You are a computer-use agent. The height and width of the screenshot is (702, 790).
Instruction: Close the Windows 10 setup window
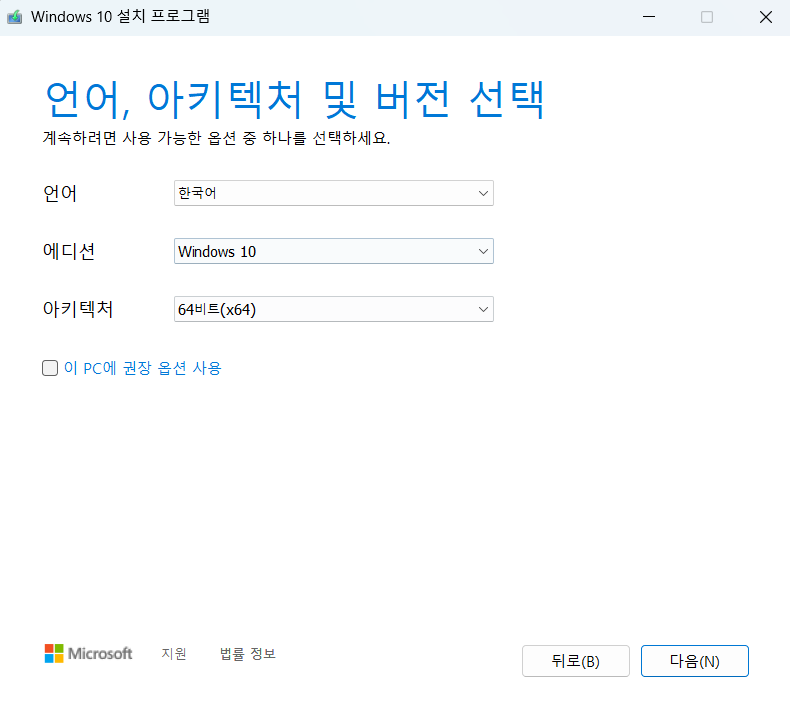(766, 17)
